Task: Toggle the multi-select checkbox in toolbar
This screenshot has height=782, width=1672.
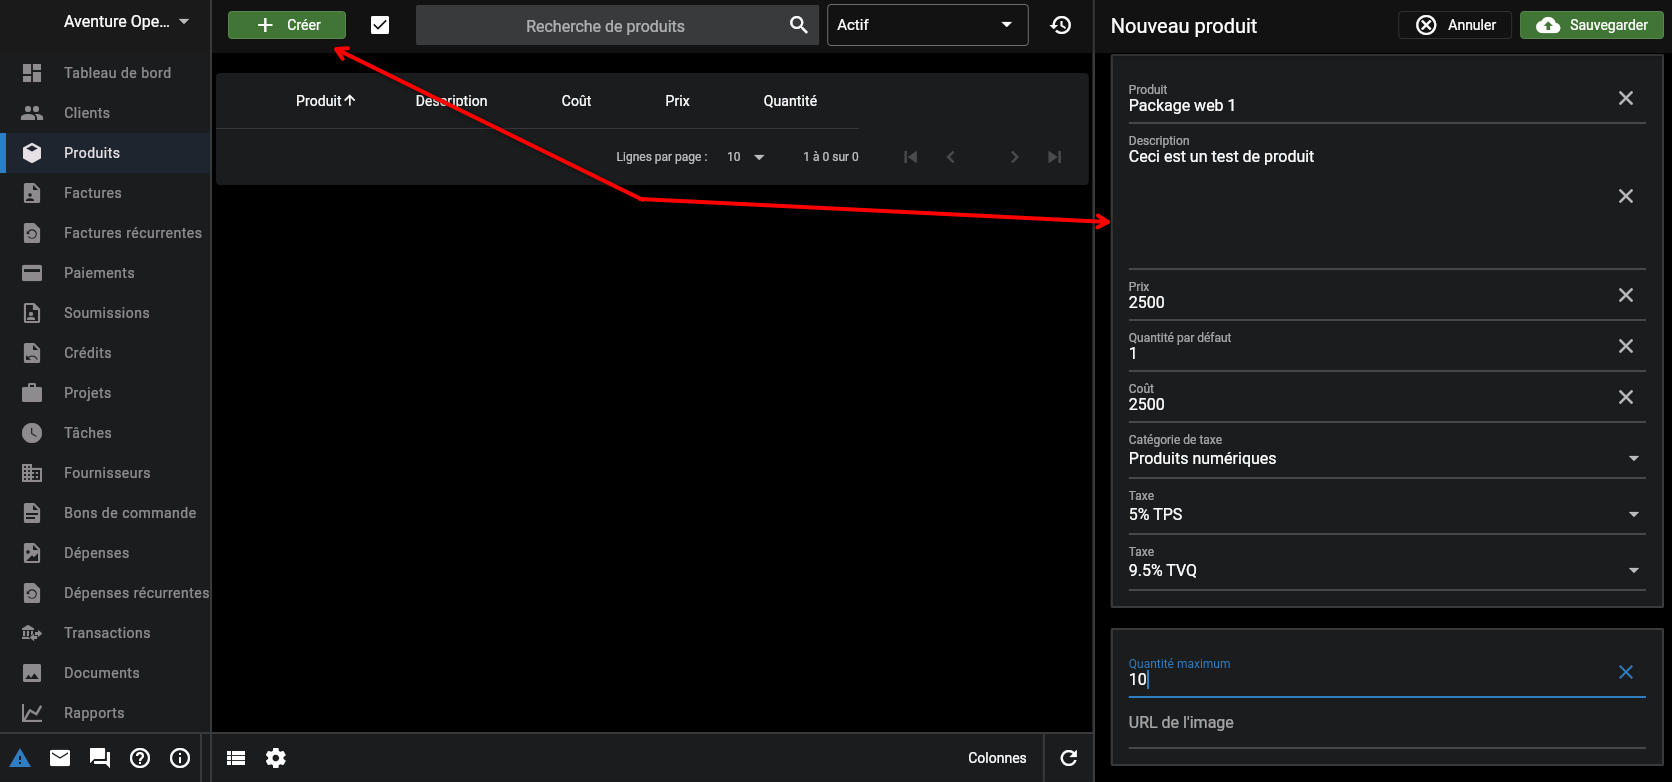Action: 380,25
